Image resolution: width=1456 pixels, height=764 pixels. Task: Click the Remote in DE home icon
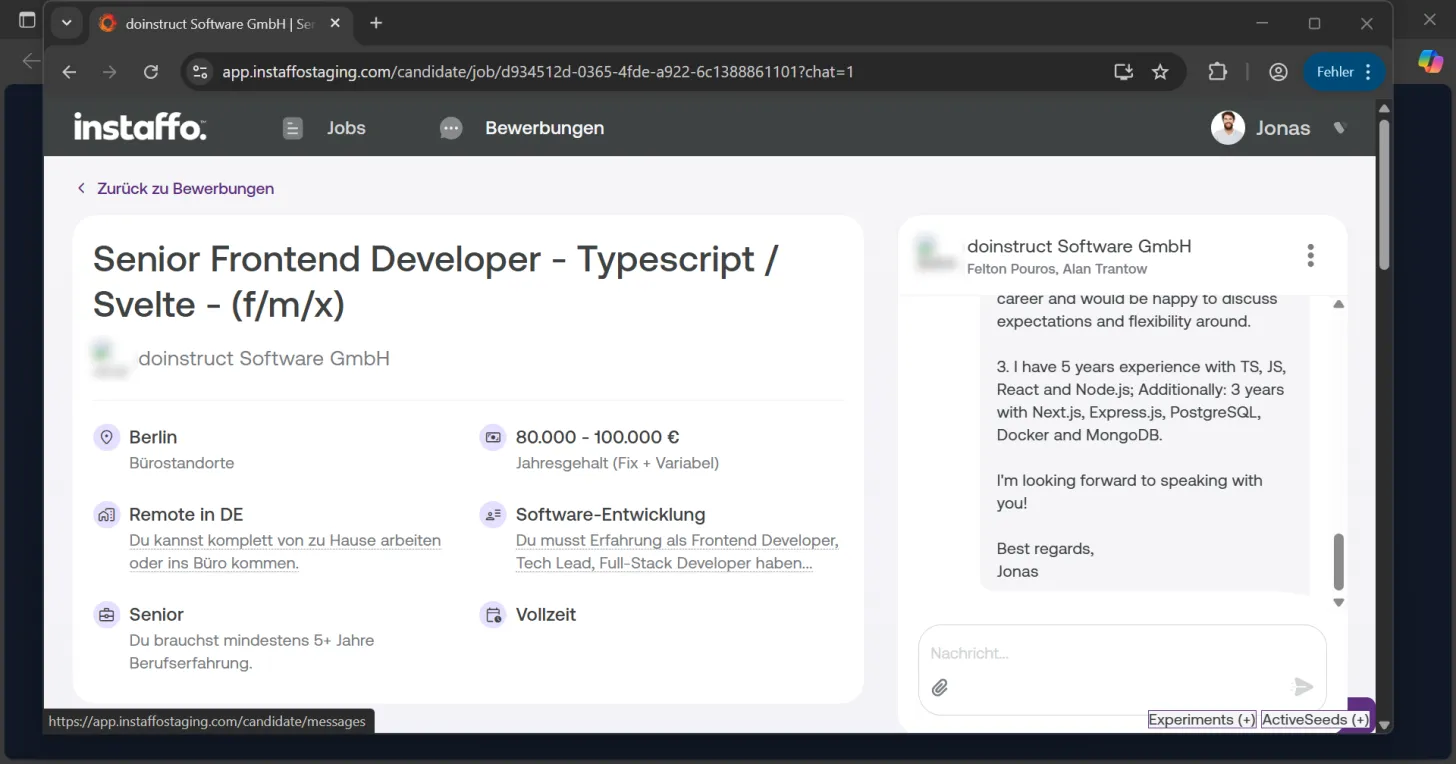coord(107,515)
